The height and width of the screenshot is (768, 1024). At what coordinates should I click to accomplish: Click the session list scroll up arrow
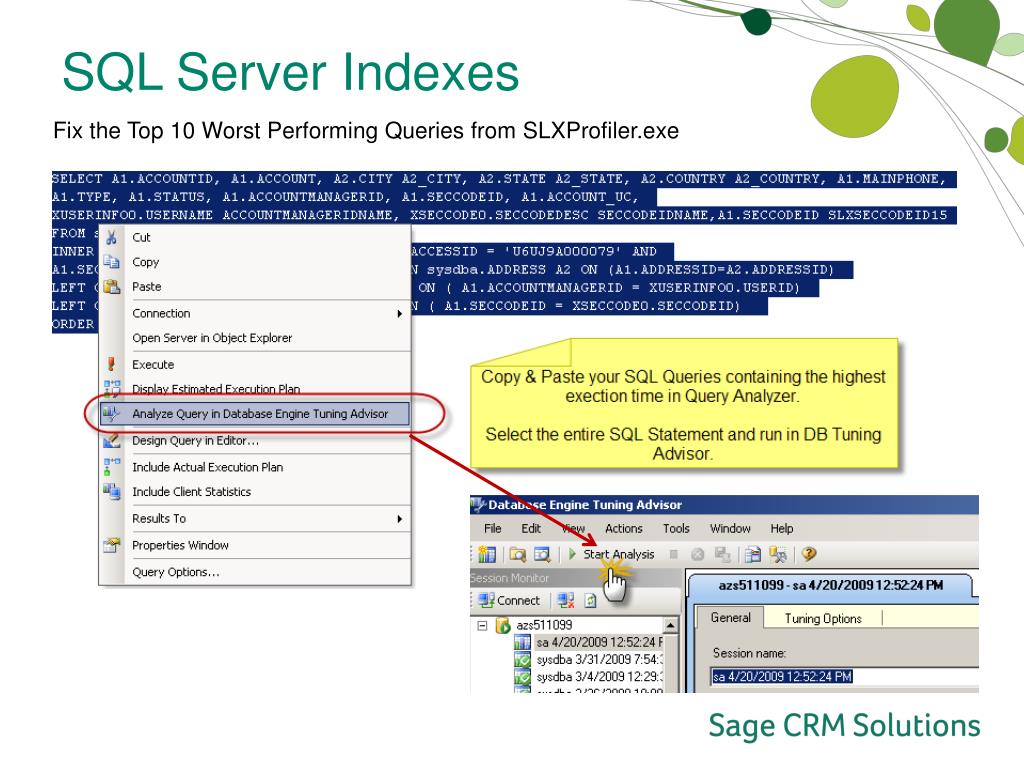670,626
